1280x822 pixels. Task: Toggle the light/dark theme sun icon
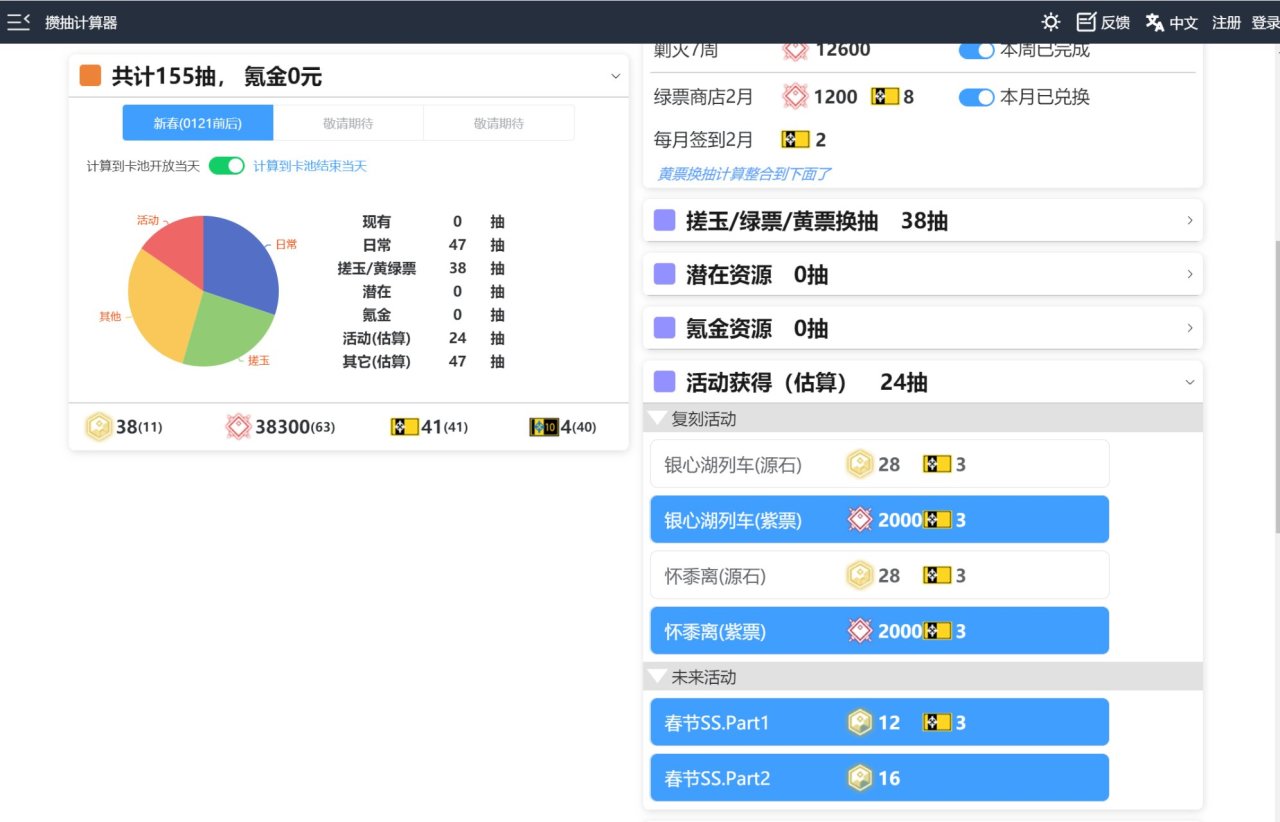1050,22
